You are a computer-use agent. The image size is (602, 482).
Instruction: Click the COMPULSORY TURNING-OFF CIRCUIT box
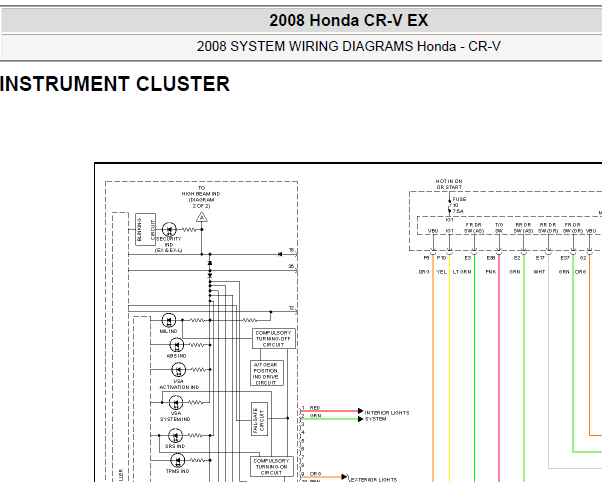tap(274, 339)
